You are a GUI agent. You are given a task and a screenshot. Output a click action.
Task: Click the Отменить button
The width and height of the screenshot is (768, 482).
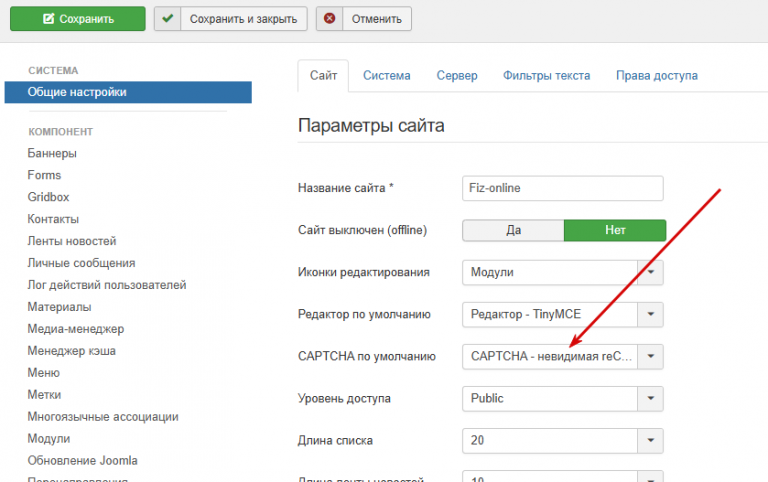point(363,19)
